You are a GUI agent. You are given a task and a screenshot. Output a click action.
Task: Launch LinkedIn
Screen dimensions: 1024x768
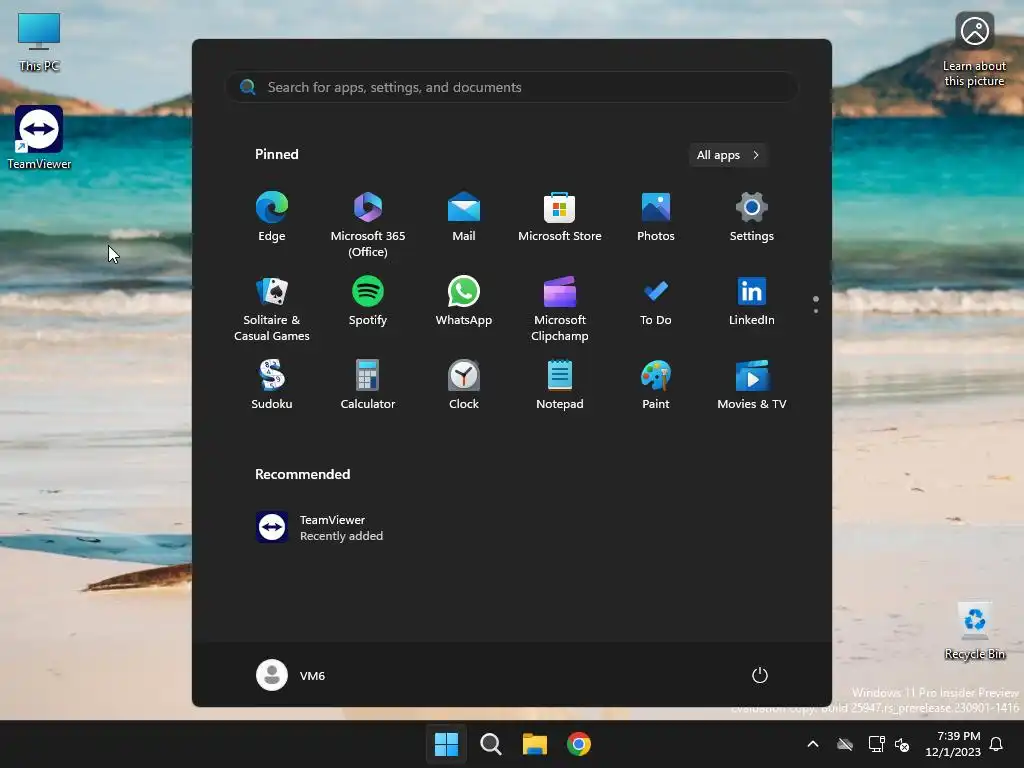[x=752, y=302]
